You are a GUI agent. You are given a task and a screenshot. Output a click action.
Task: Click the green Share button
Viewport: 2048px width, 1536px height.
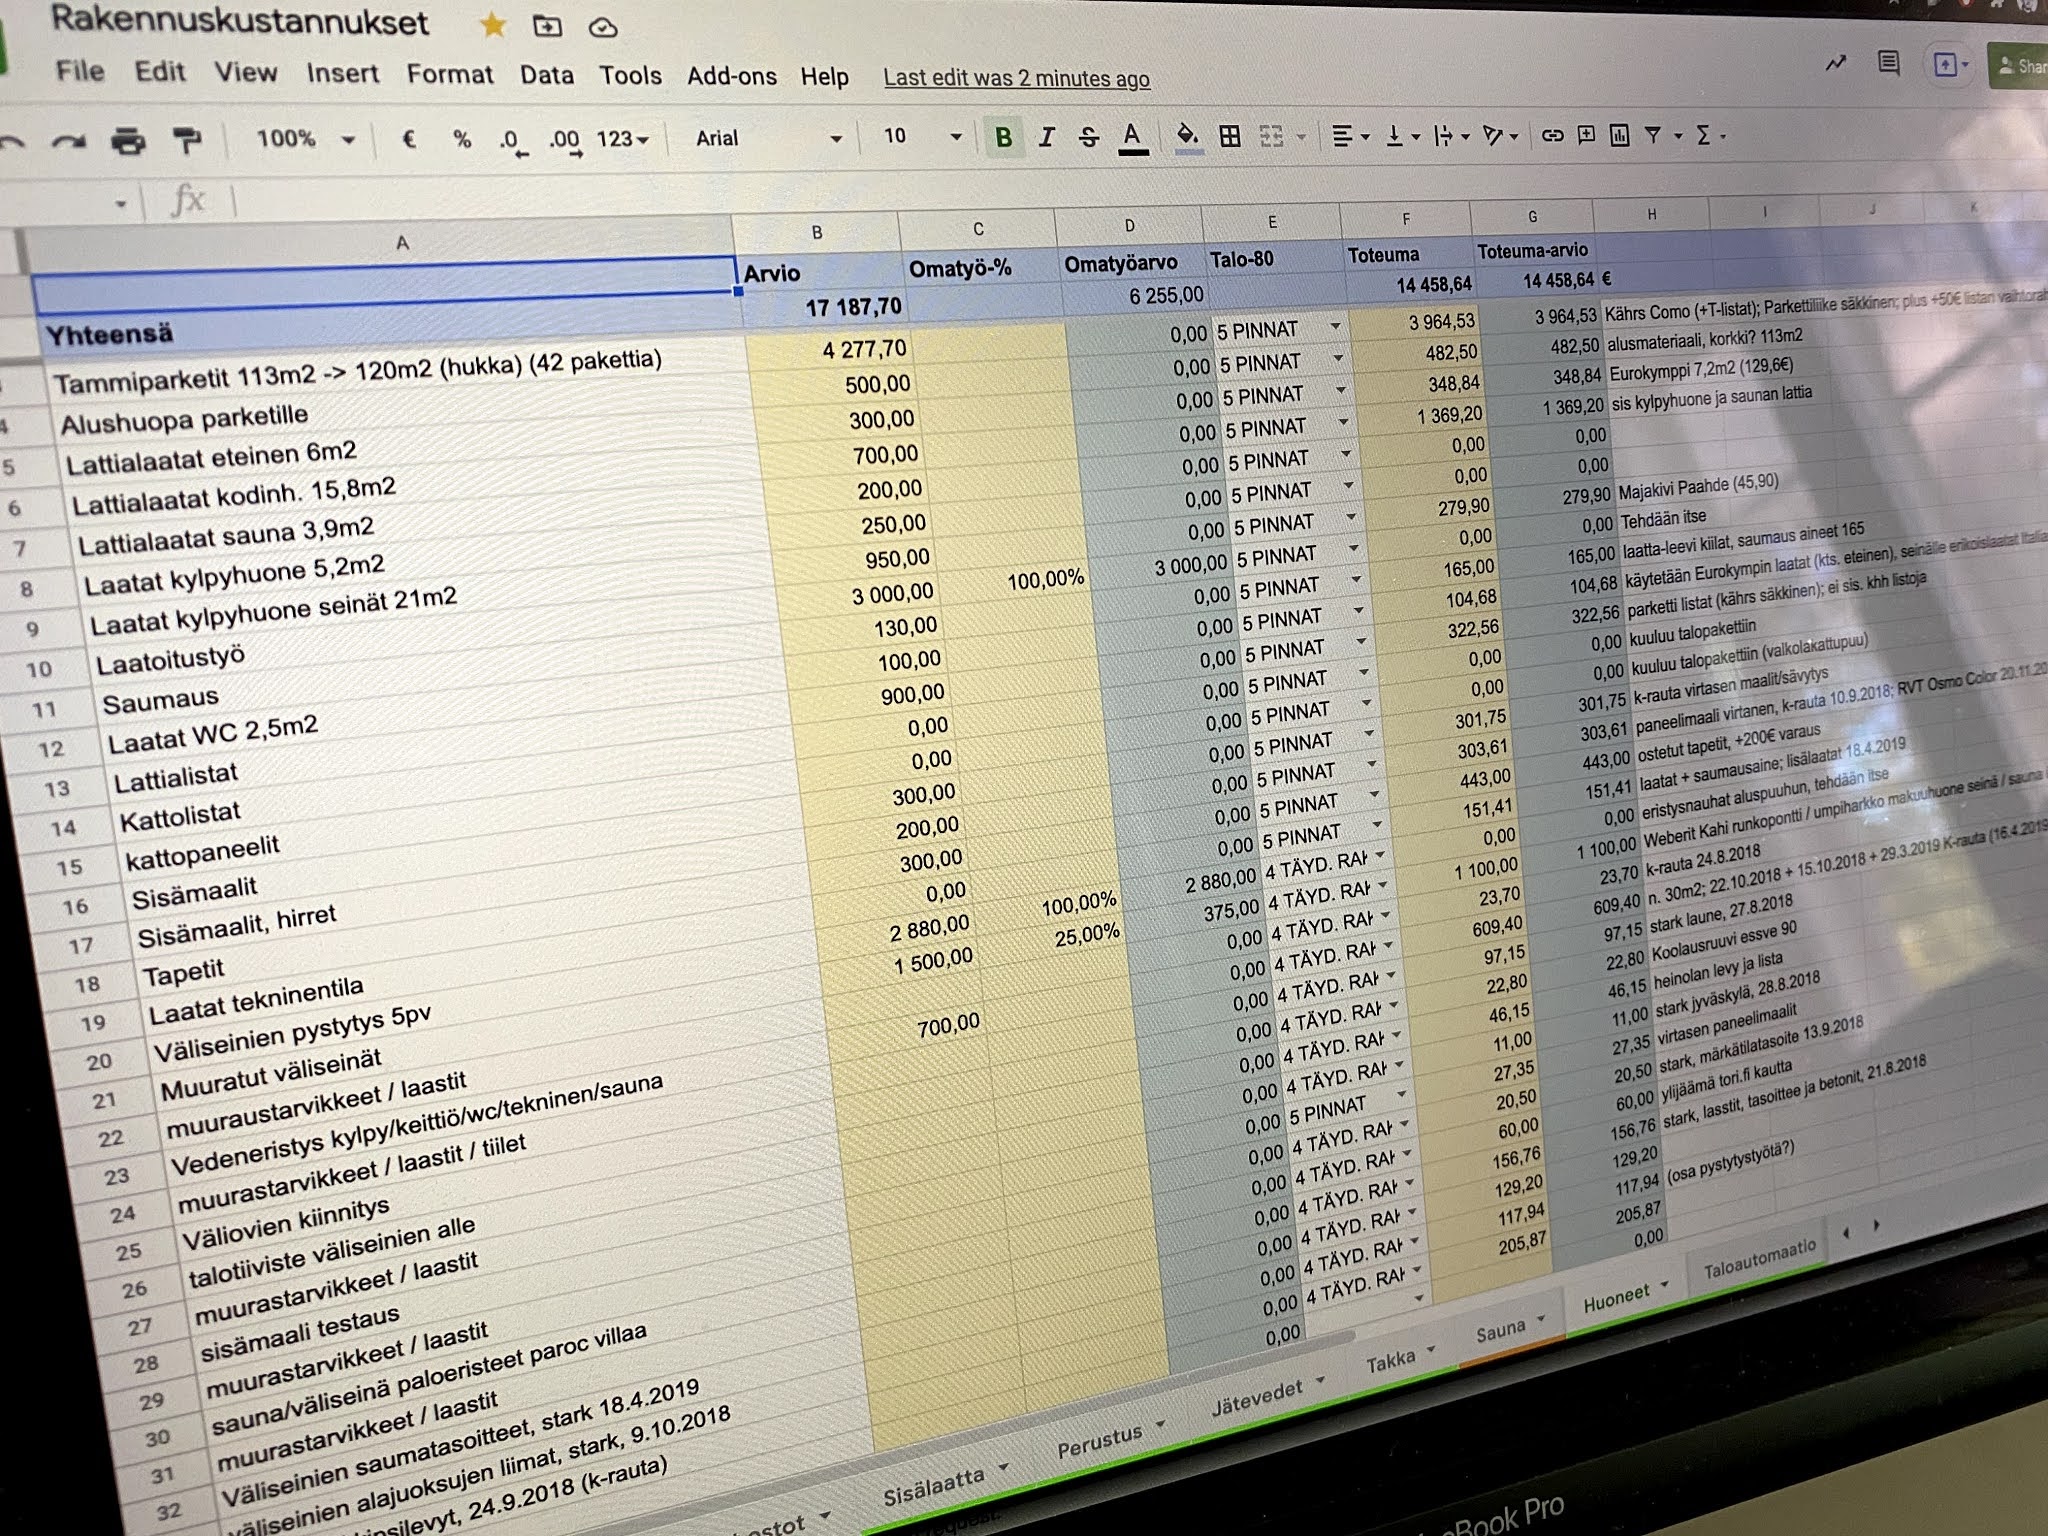coord(2019,66)
